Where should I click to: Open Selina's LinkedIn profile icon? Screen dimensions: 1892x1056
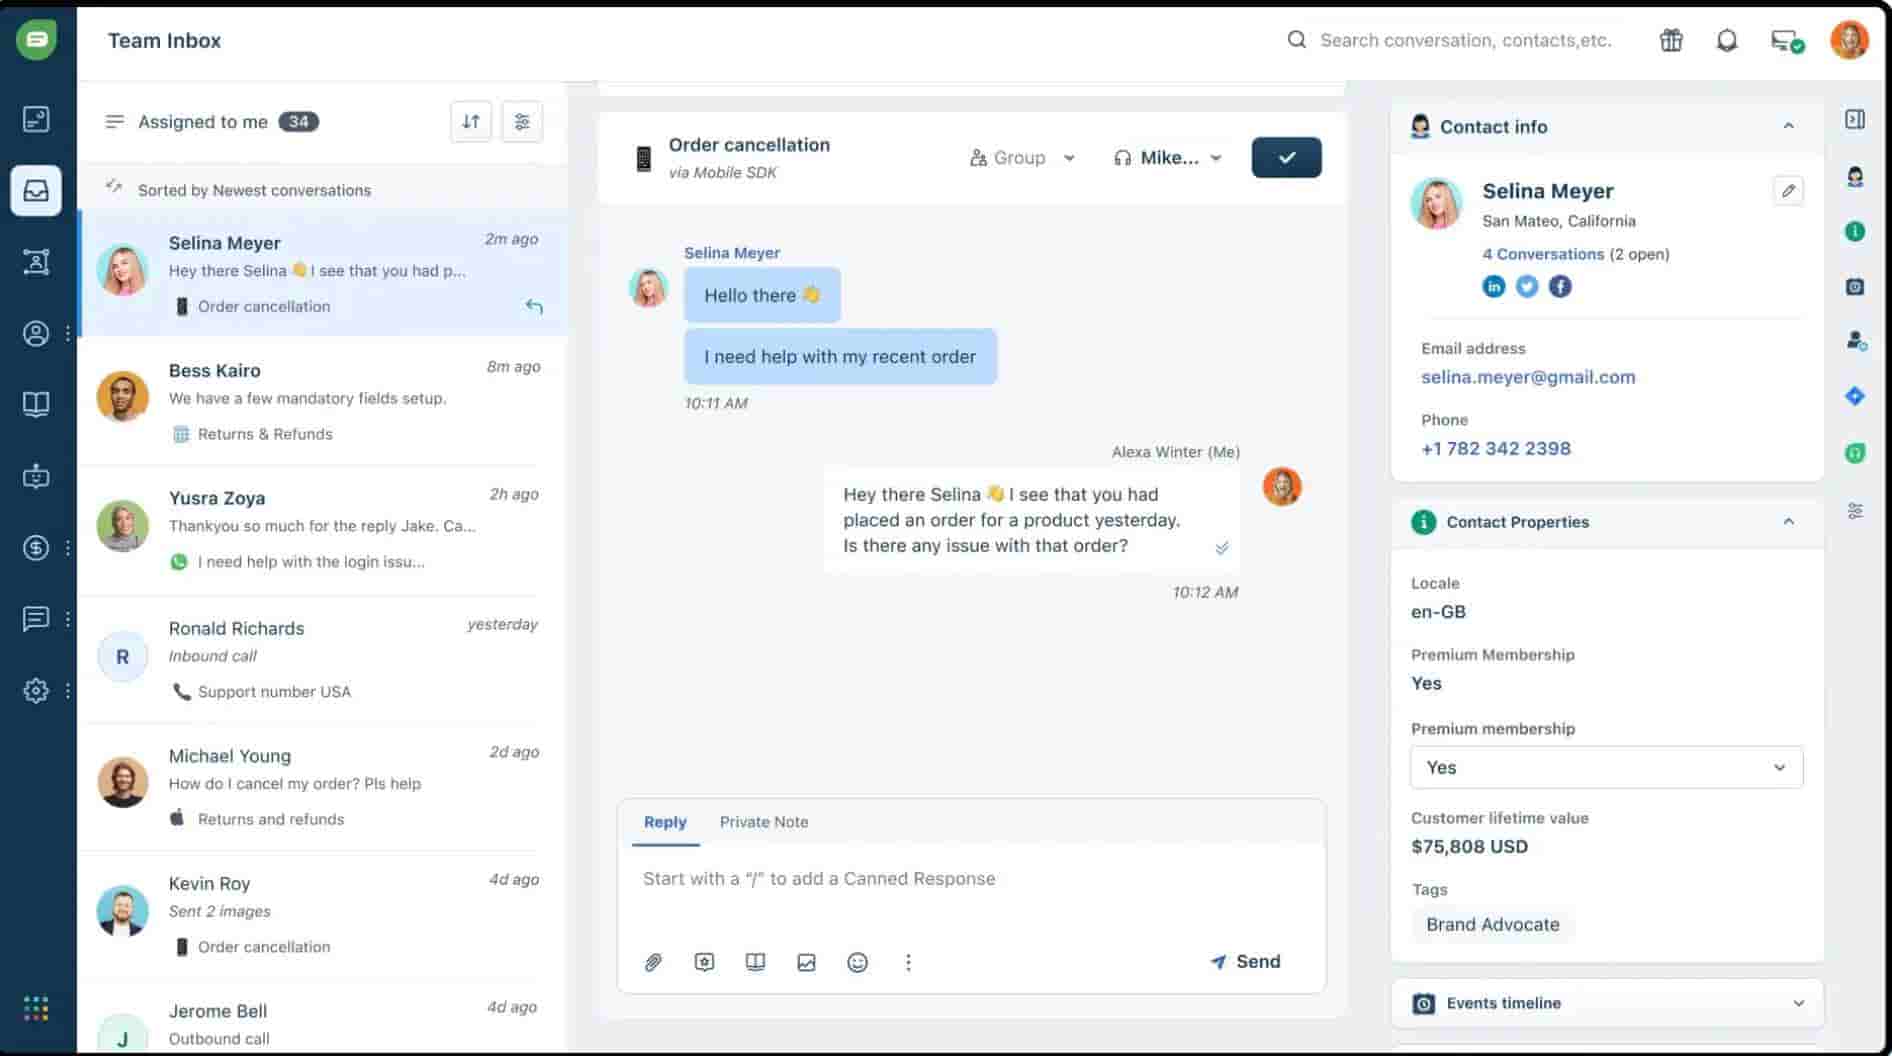(x=1493, y=286)
